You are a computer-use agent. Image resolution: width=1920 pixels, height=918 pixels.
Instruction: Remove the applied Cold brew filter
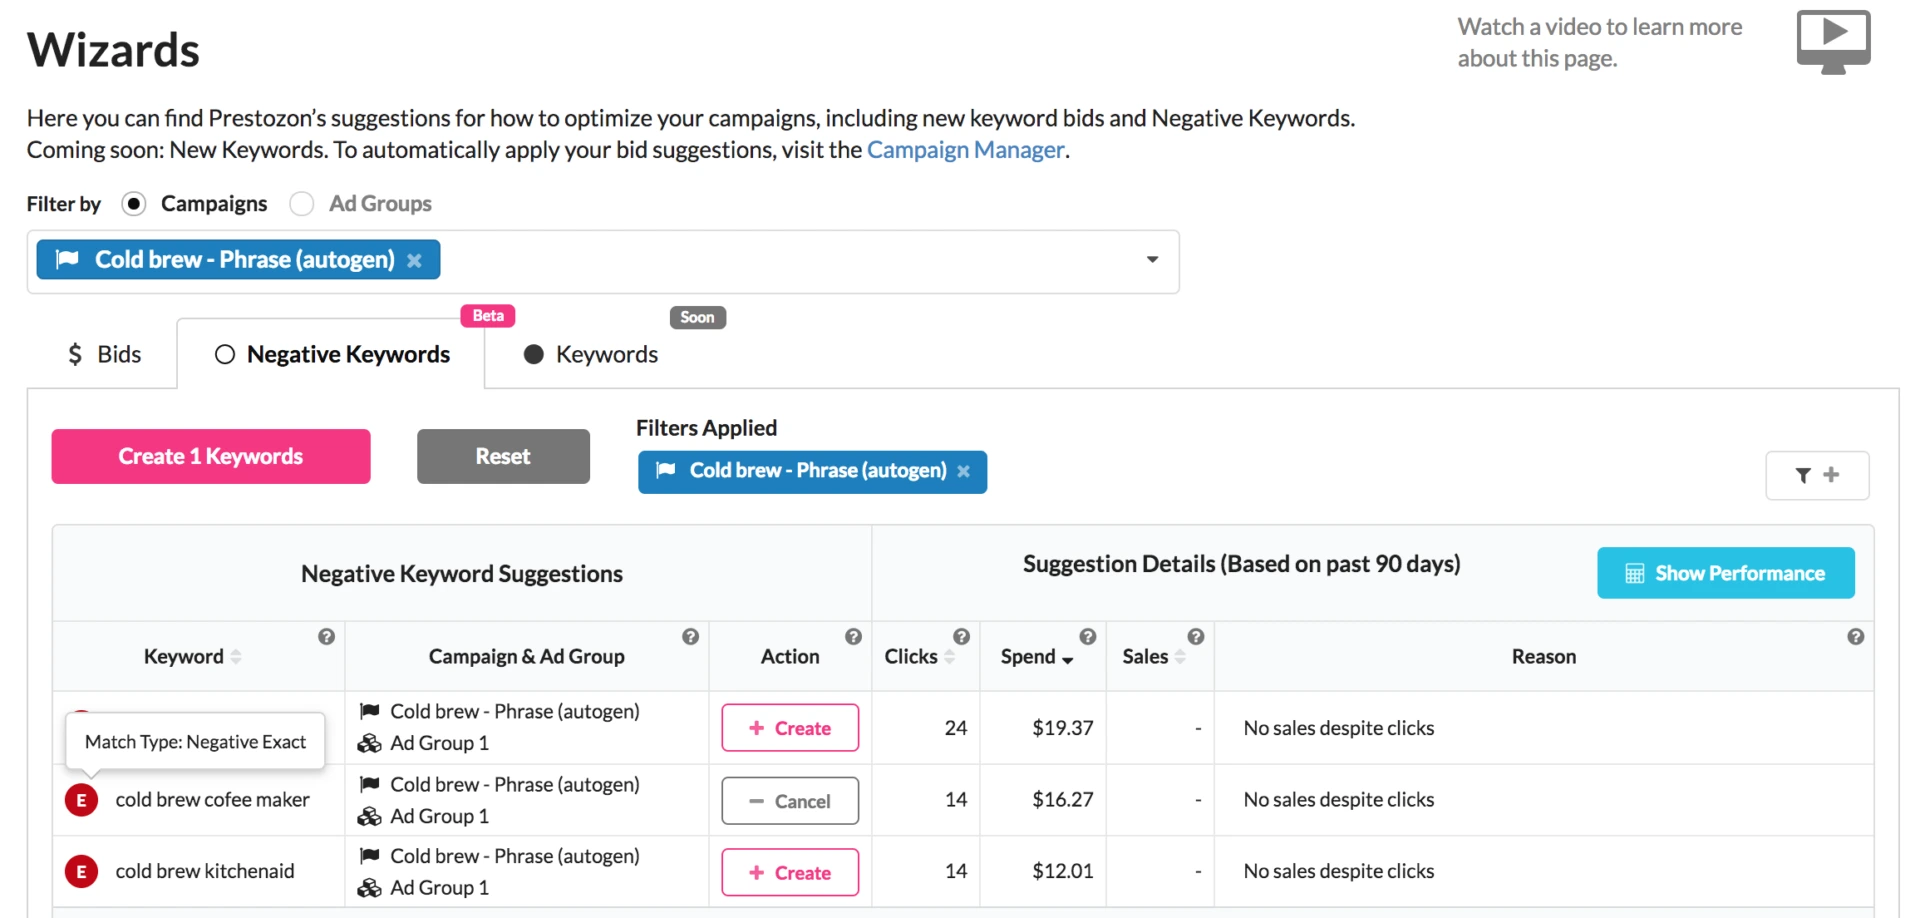click(963, 471)
